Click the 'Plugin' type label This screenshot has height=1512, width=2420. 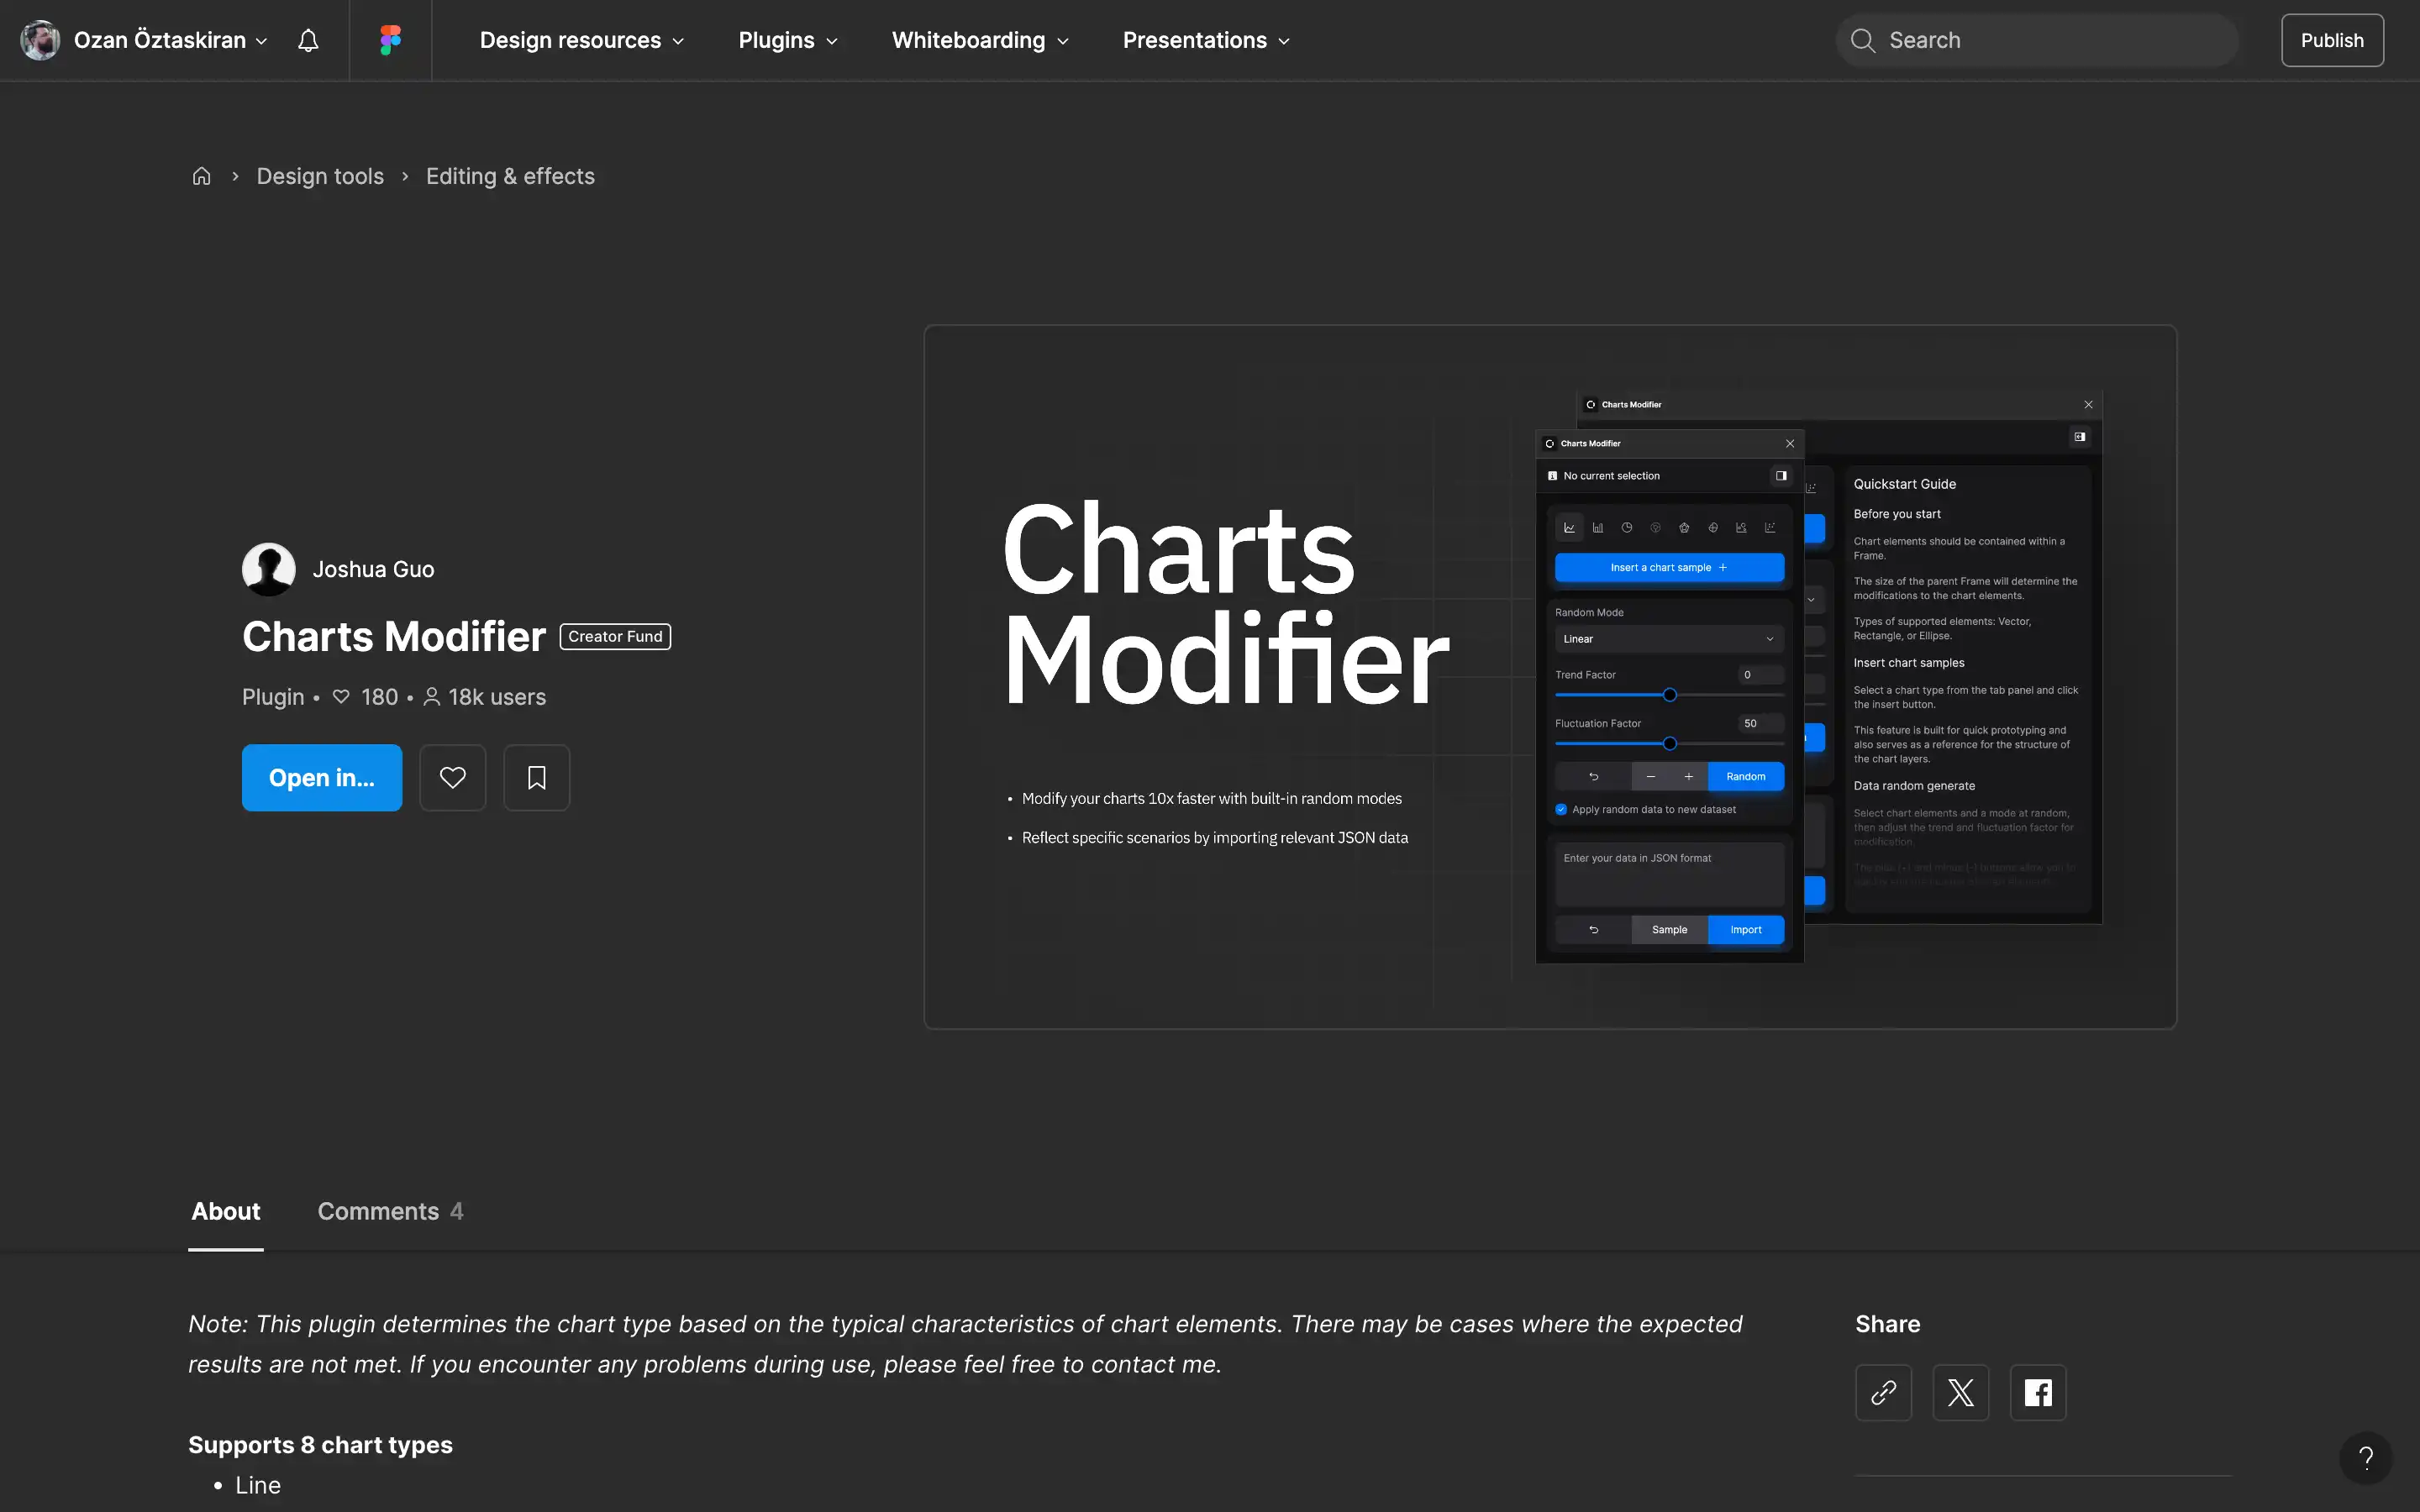click(273, 697)
